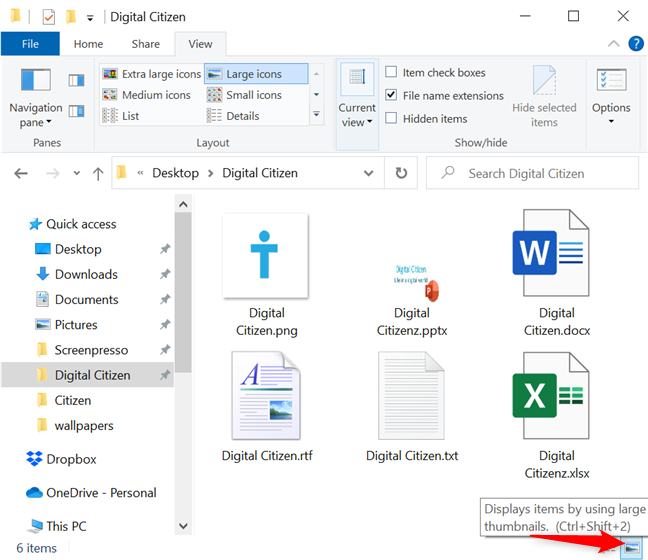This screenshot has width=648, height=560.
Task: Click the New folder quick access icon
Action: pos(71,17)
